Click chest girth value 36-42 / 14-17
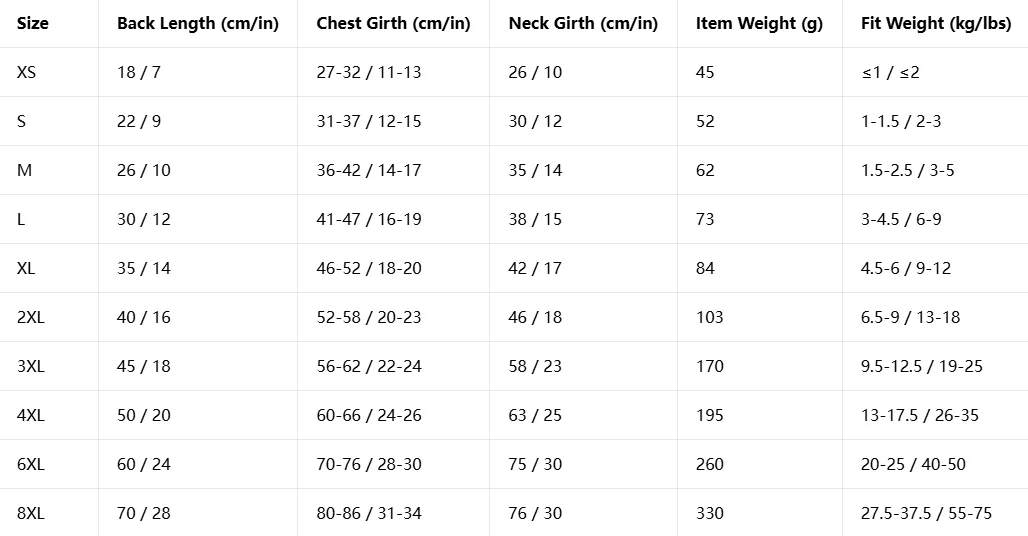Image resolution: width=1028 pixels, height=536 pixels. [369, 170]
